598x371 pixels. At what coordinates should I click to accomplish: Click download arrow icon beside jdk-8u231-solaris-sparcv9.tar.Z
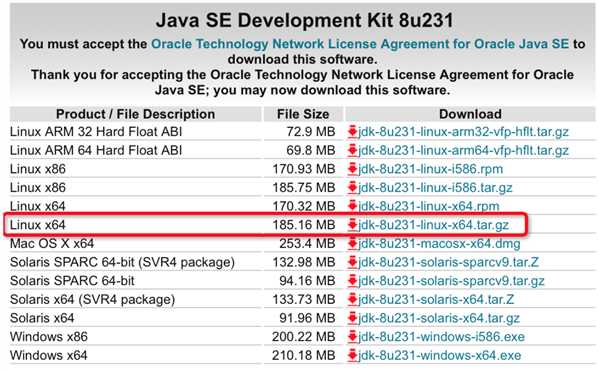point(352,262)
